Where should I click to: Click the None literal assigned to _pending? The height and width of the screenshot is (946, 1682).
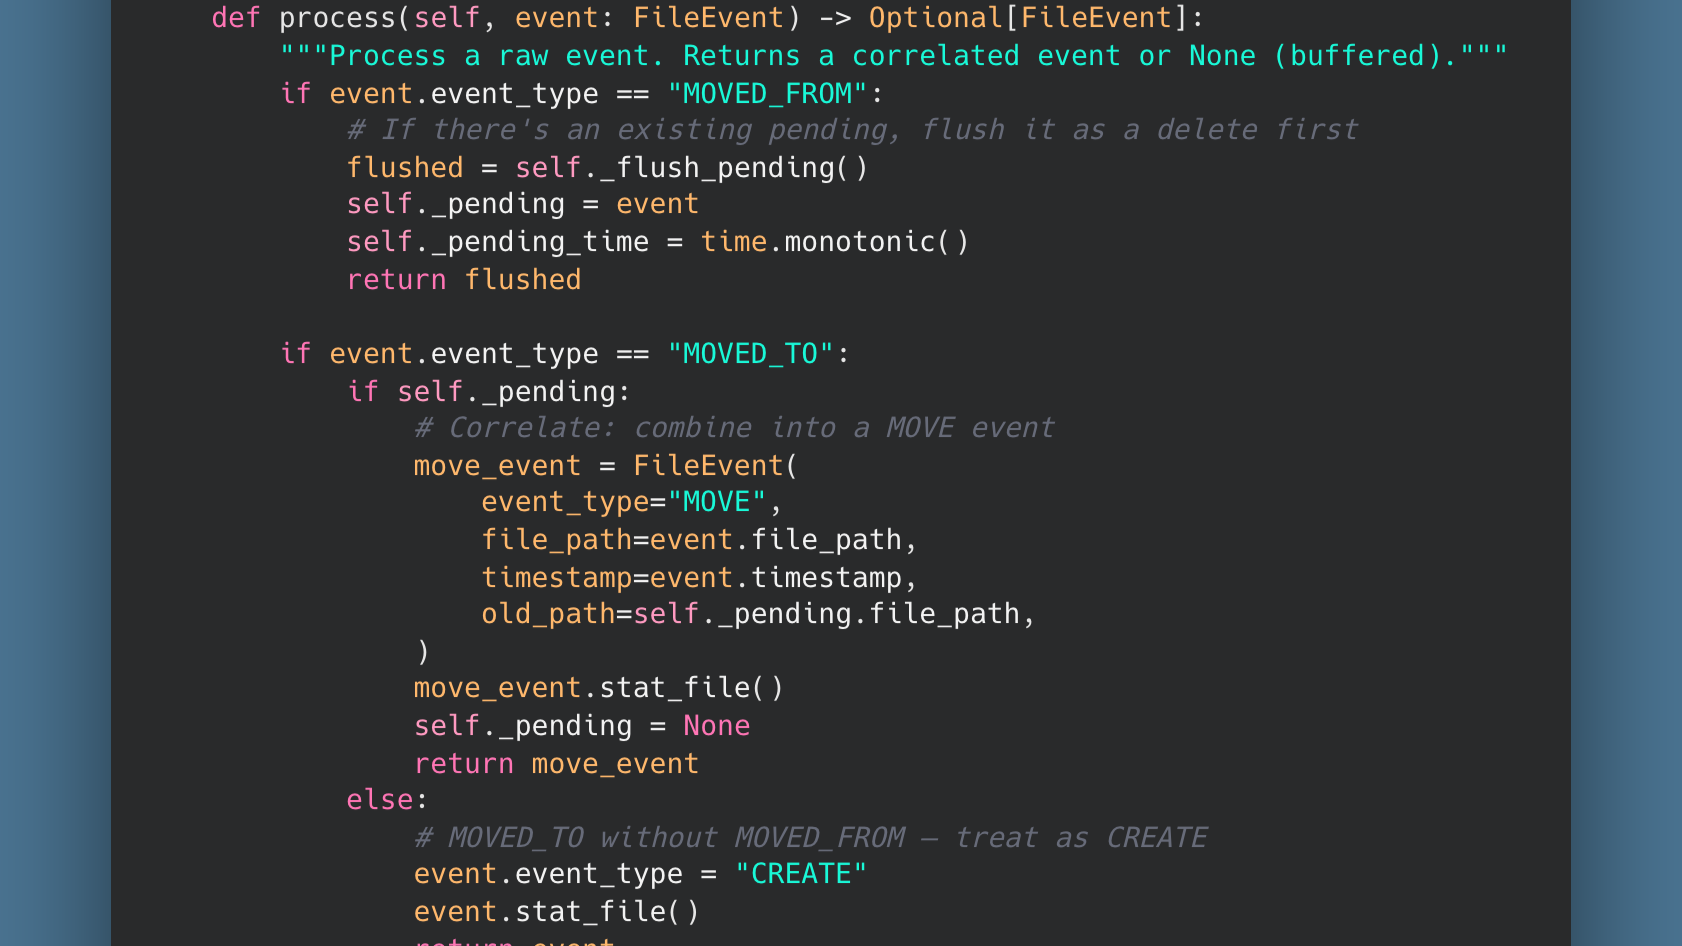tap(716, 725)
